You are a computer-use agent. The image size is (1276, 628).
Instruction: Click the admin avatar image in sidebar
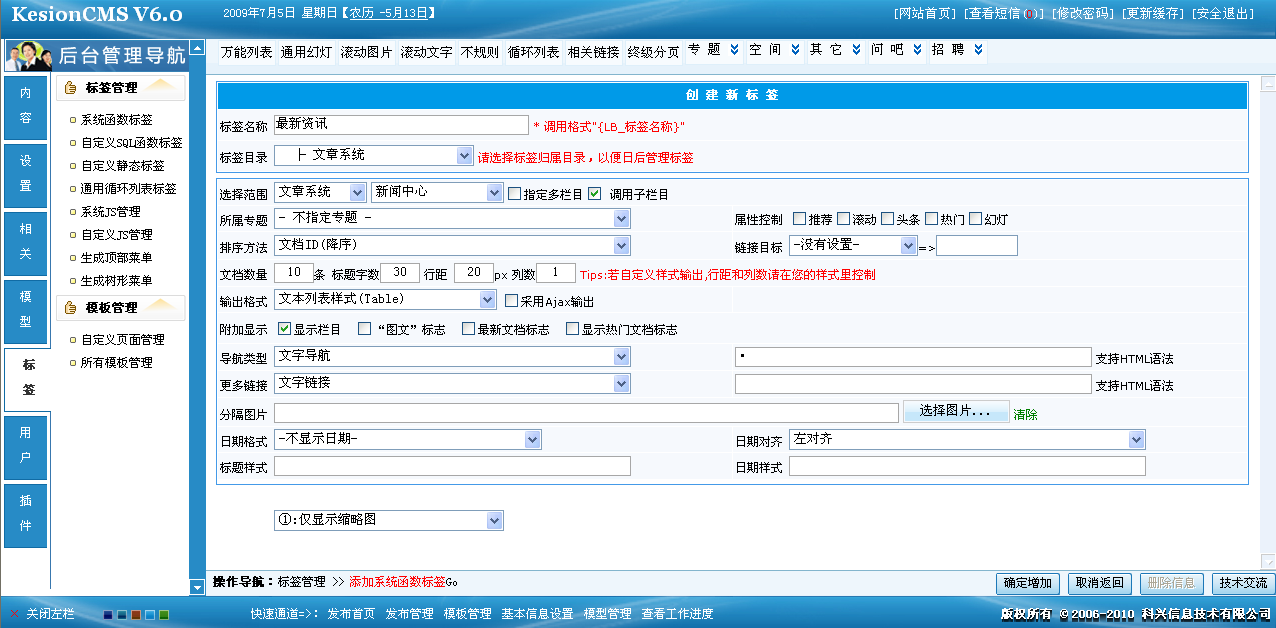[27, 56]
